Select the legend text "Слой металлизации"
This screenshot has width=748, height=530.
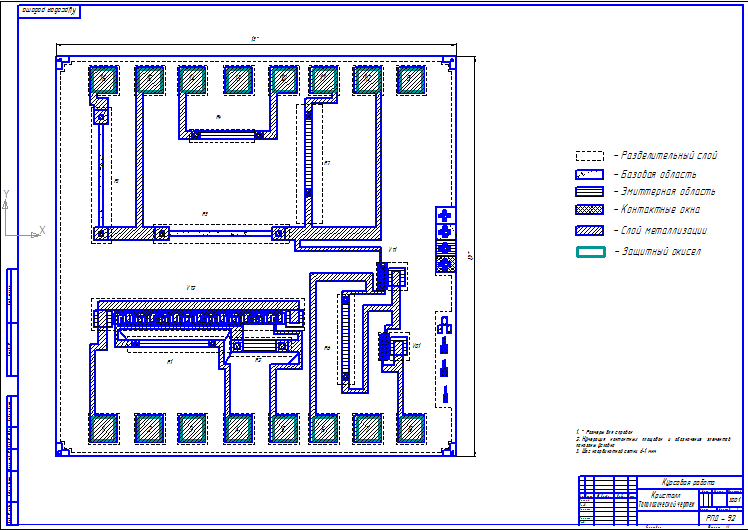click(664, 230)
